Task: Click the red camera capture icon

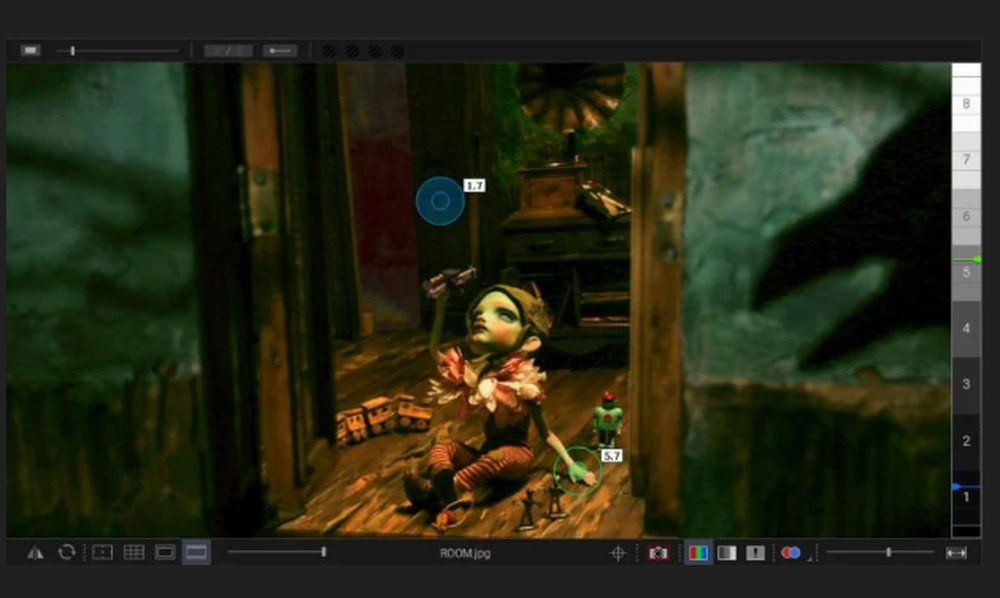Action: tap(658, 553)
